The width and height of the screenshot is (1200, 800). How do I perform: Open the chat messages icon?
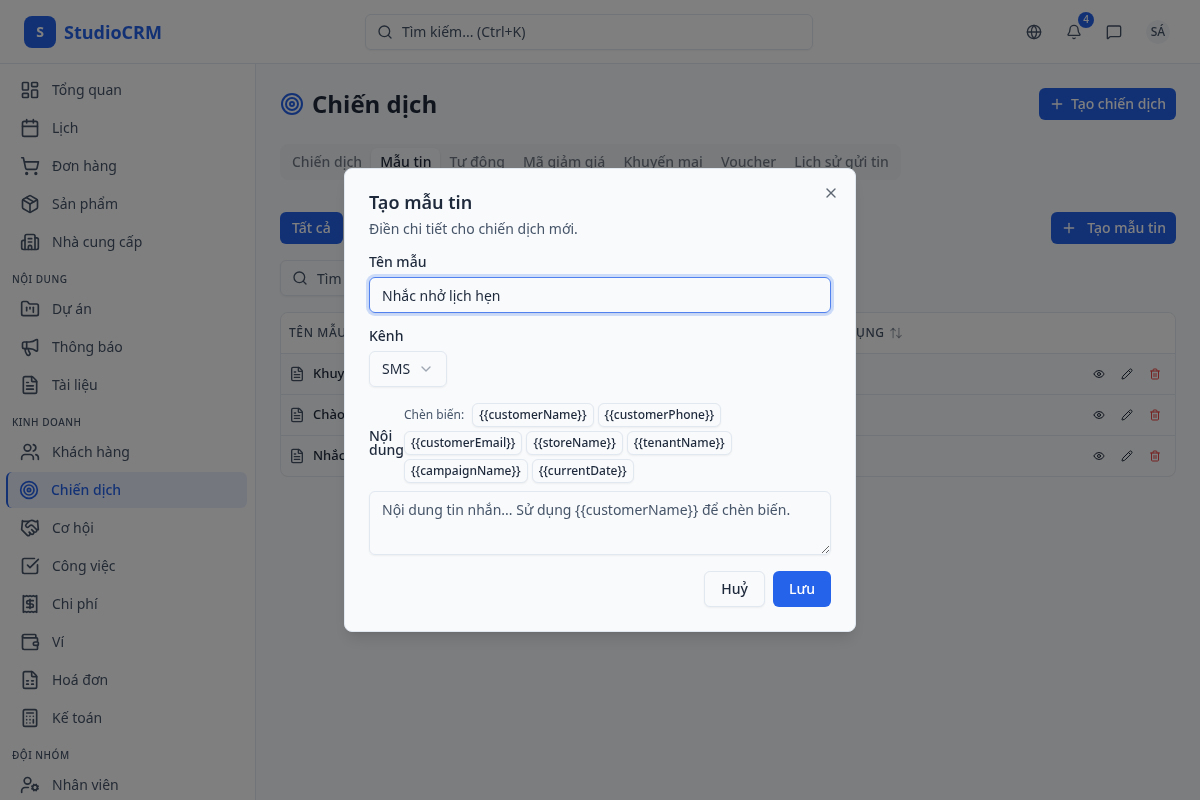coord(1114,32)
